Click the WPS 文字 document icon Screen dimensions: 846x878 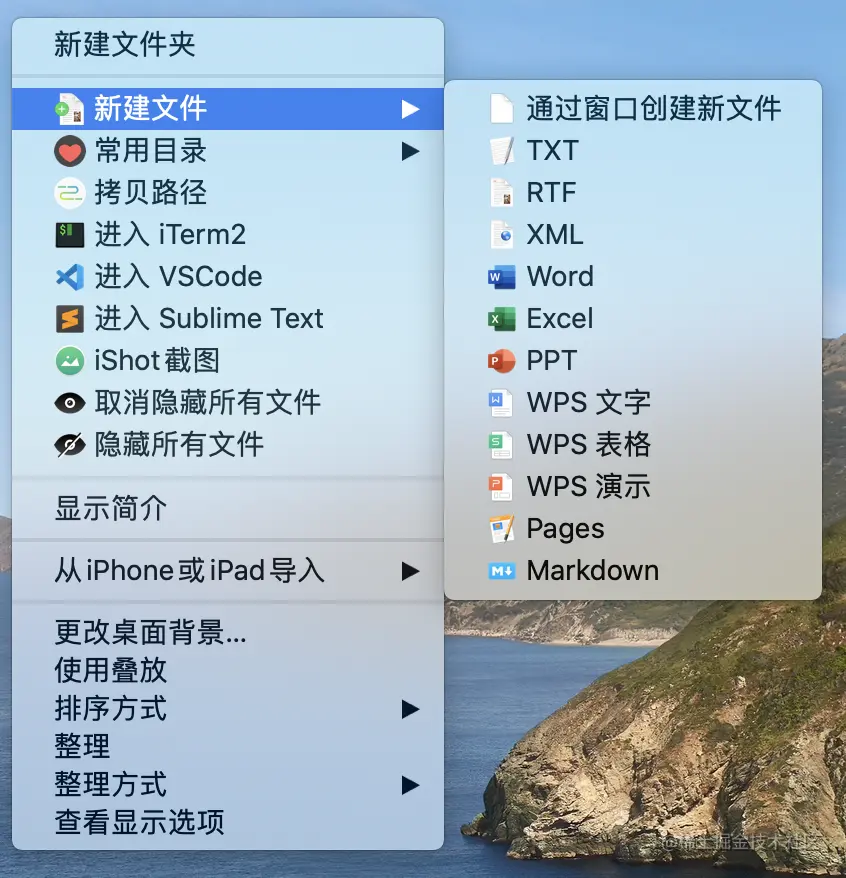click(x=501, y=403)
